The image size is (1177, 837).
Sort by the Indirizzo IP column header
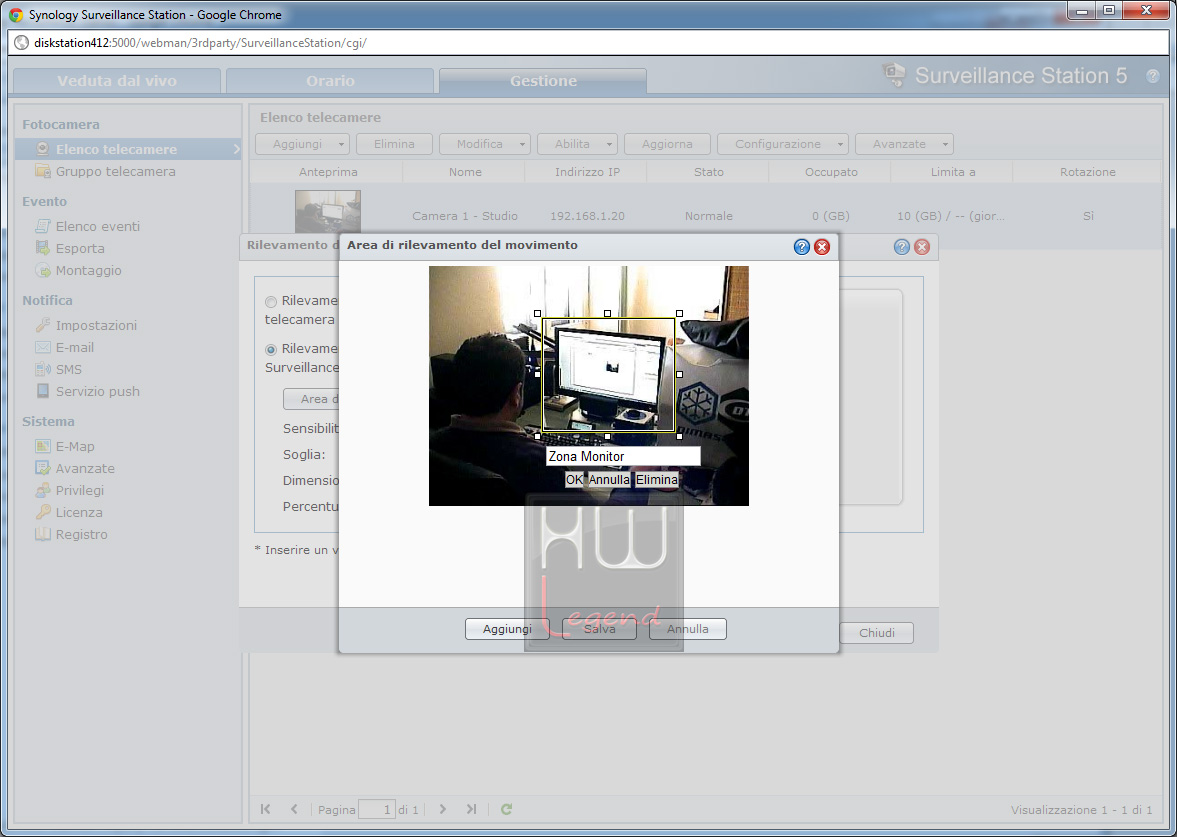coord(587,172)
